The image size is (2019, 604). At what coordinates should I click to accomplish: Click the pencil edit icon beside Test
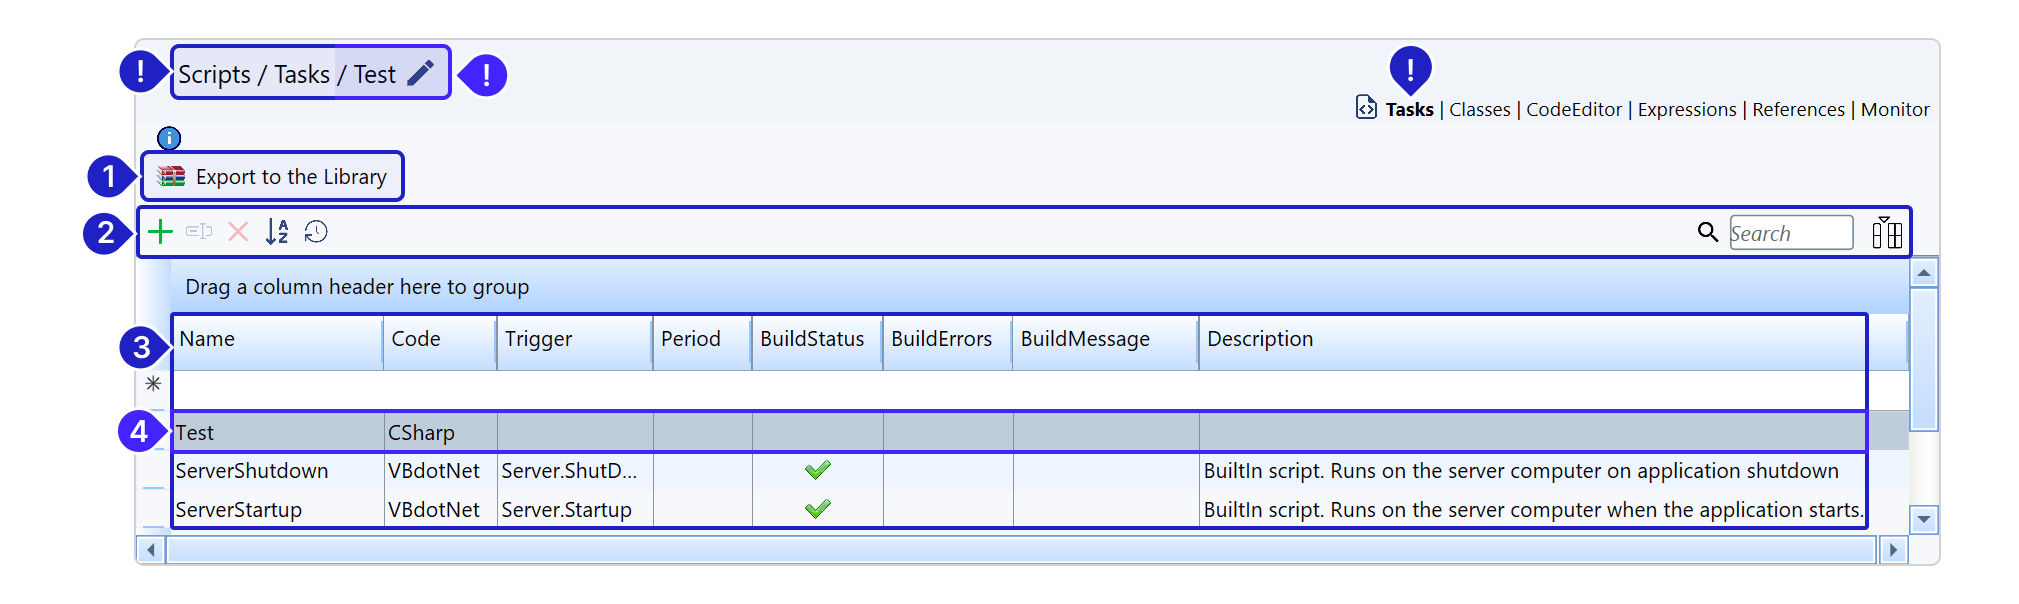tap(421, 73)
